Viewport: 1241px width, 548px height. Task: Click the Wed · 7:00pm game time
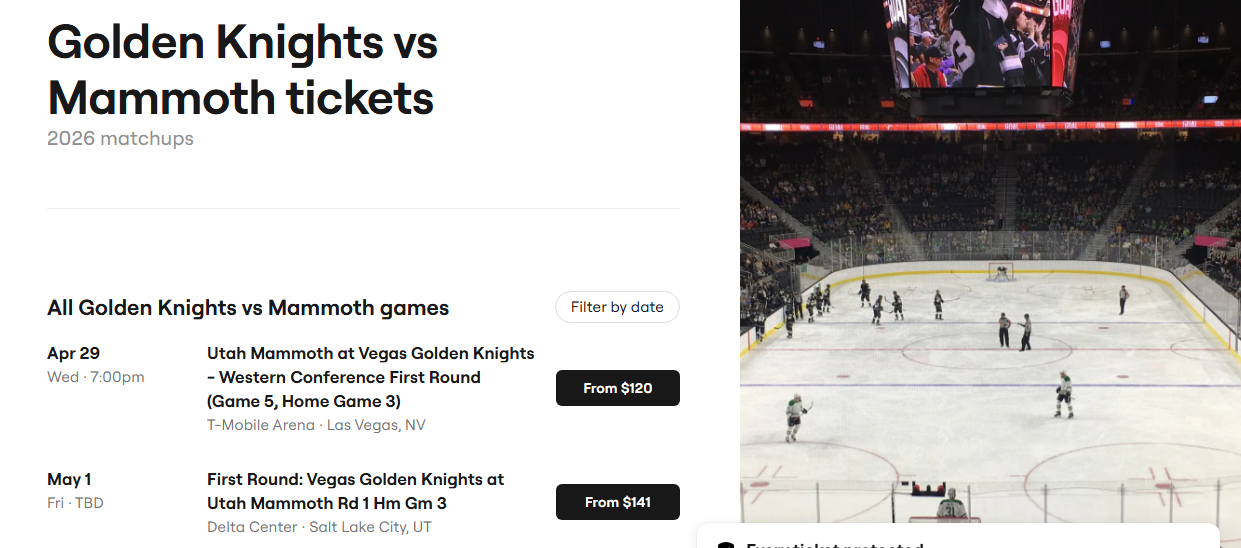click(96, 377)
